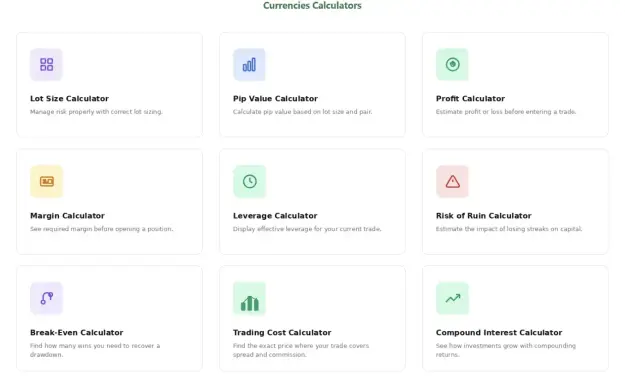
Task: Select the Break-Even Calculator title
Action: (x=77, y=332)
